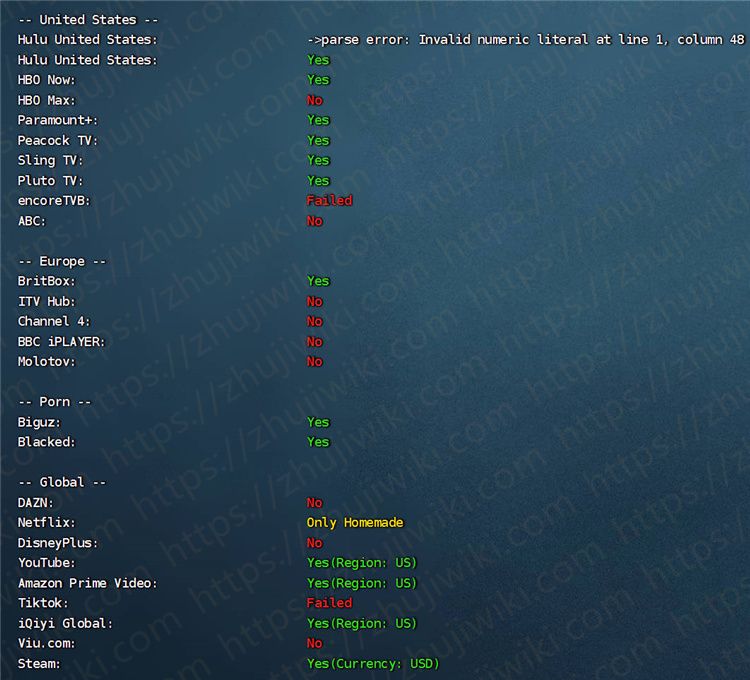Viewport: 750px width, 680px height.
Task: Click the "HBO Max:" label
Action: click(47, 100)
